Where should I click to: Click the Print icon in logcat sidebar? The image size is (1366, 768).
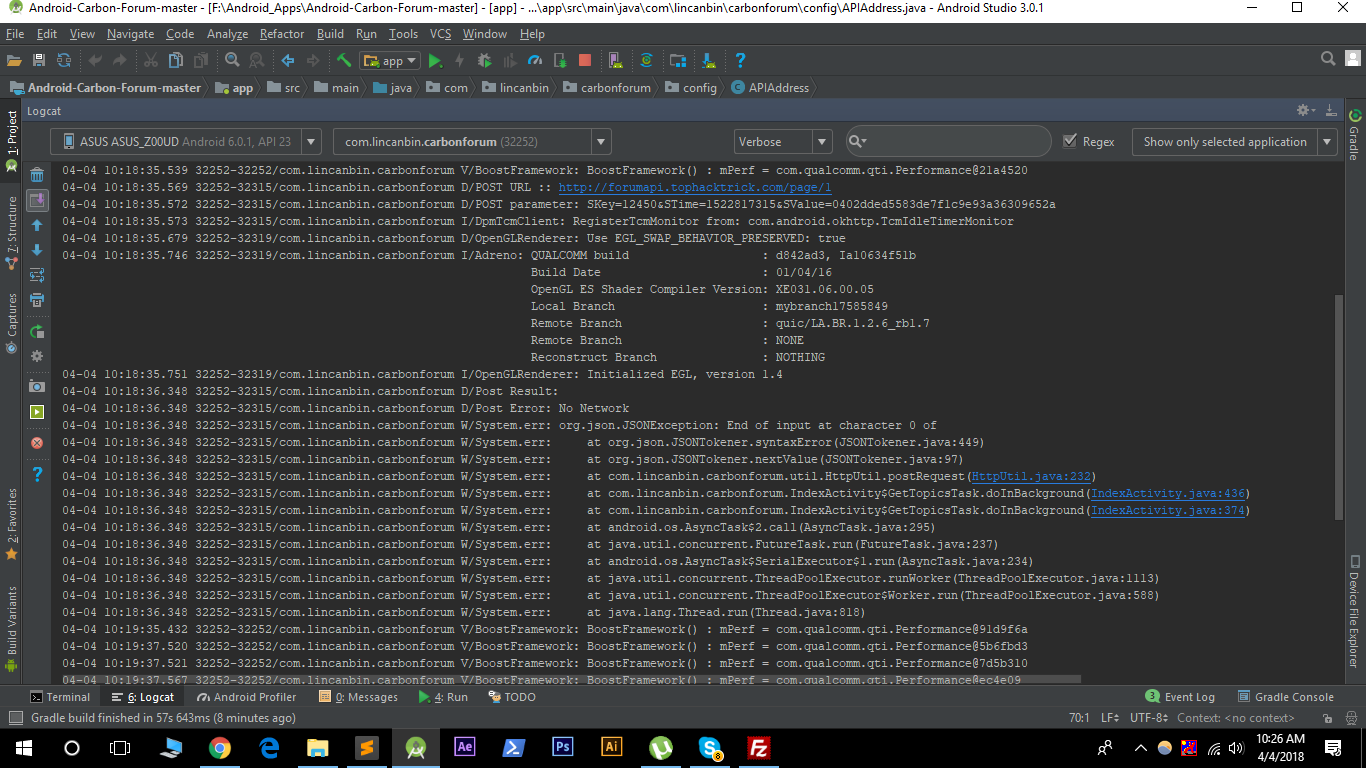pos(37,300)
